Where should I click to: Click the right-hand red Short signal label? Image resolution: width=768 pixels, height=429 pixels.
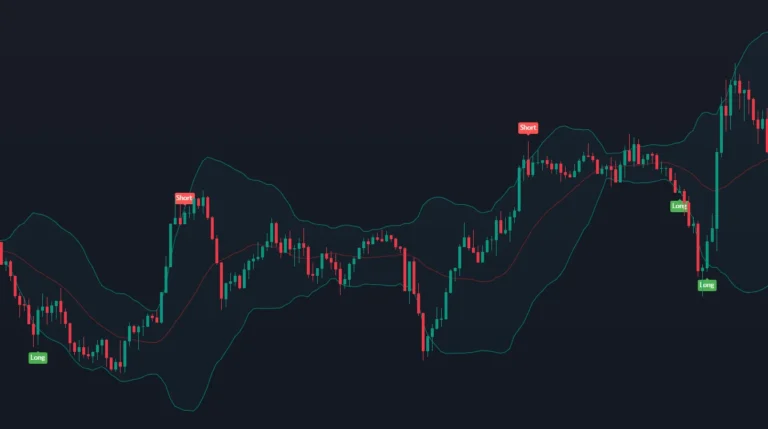528,128
